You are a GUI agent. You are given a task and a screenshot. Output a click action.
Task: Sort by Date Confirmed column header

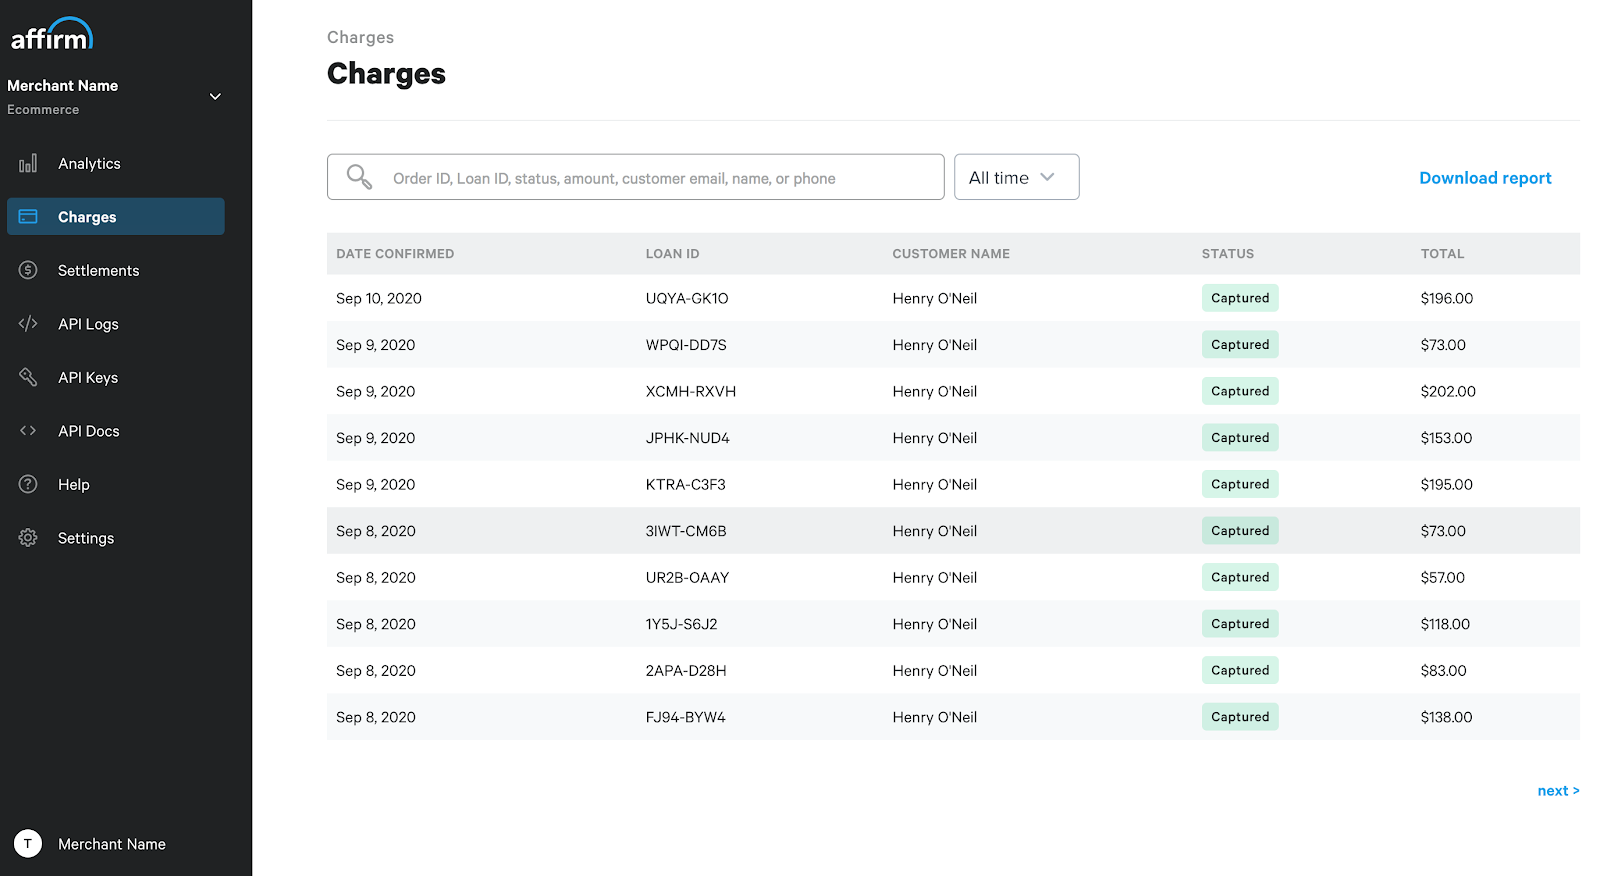pyautogui.click(x=395, y=254)
